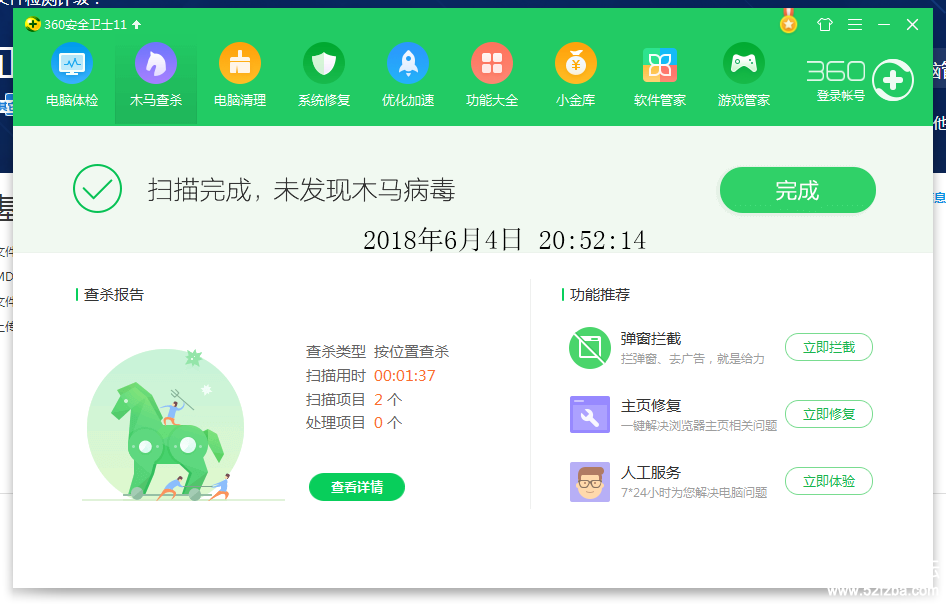Click the Trojan horse illustration

tap(166, 425)
